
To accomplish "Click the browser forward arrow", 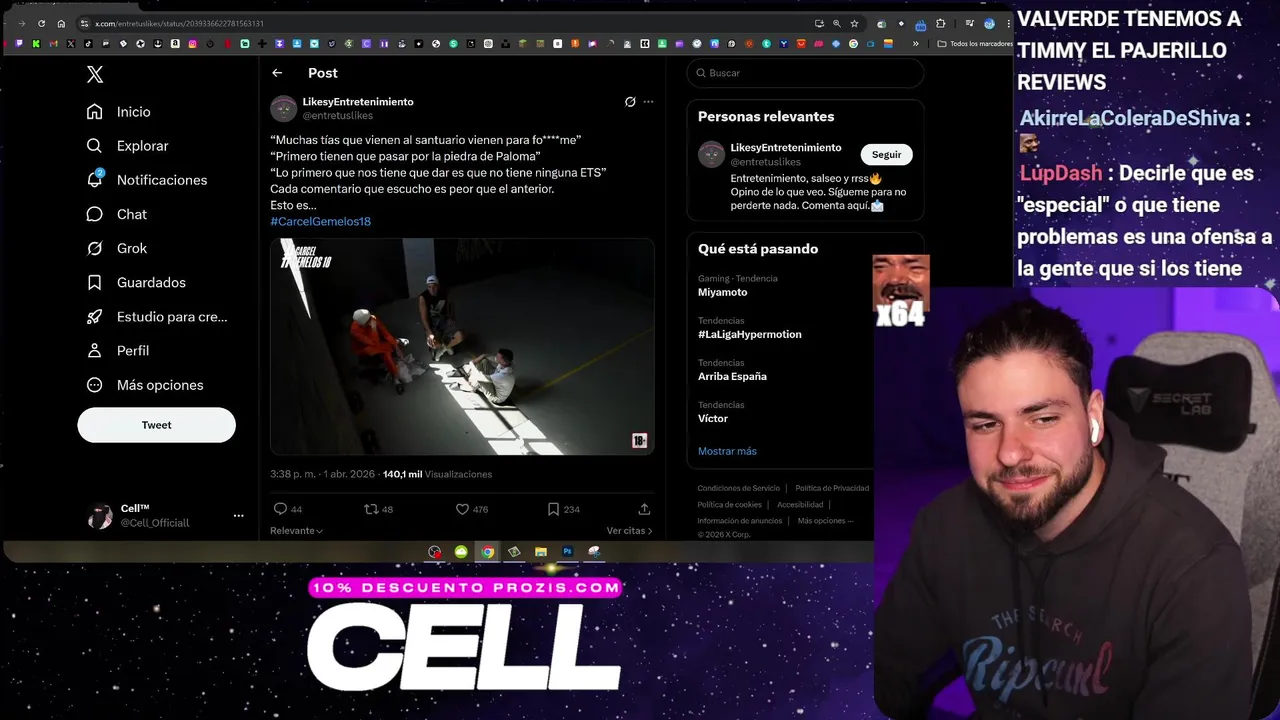I will point(21,23).
